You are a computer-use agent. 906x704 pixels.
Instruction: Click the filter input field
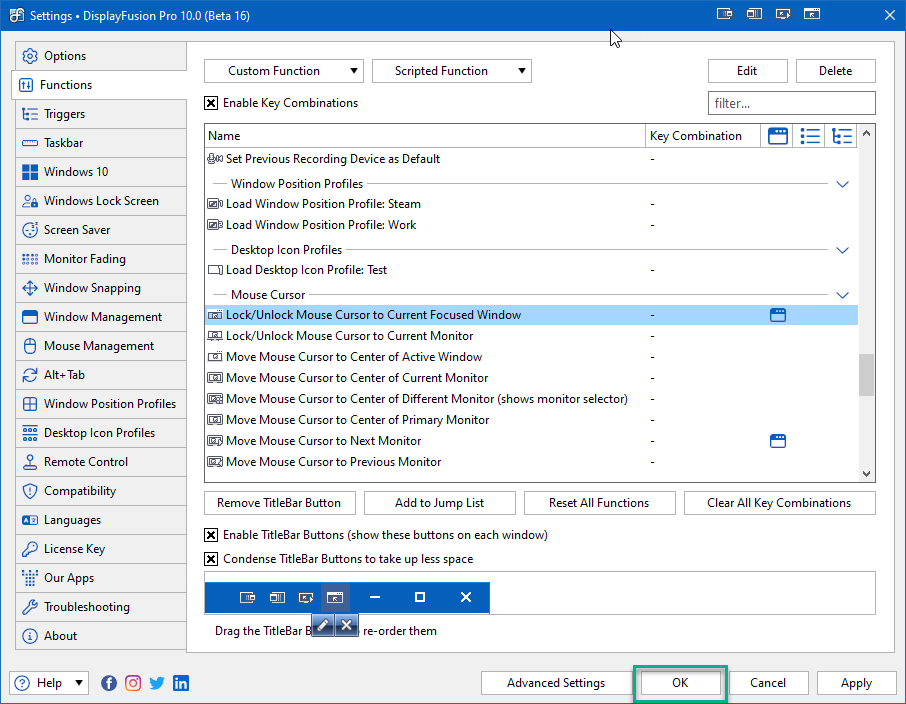(792, 103)
